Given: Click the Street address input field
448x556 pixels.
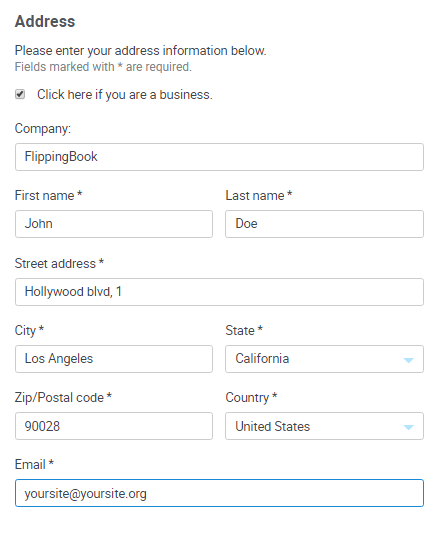Looking at the screenshot, I should click(x=219, y=292).
